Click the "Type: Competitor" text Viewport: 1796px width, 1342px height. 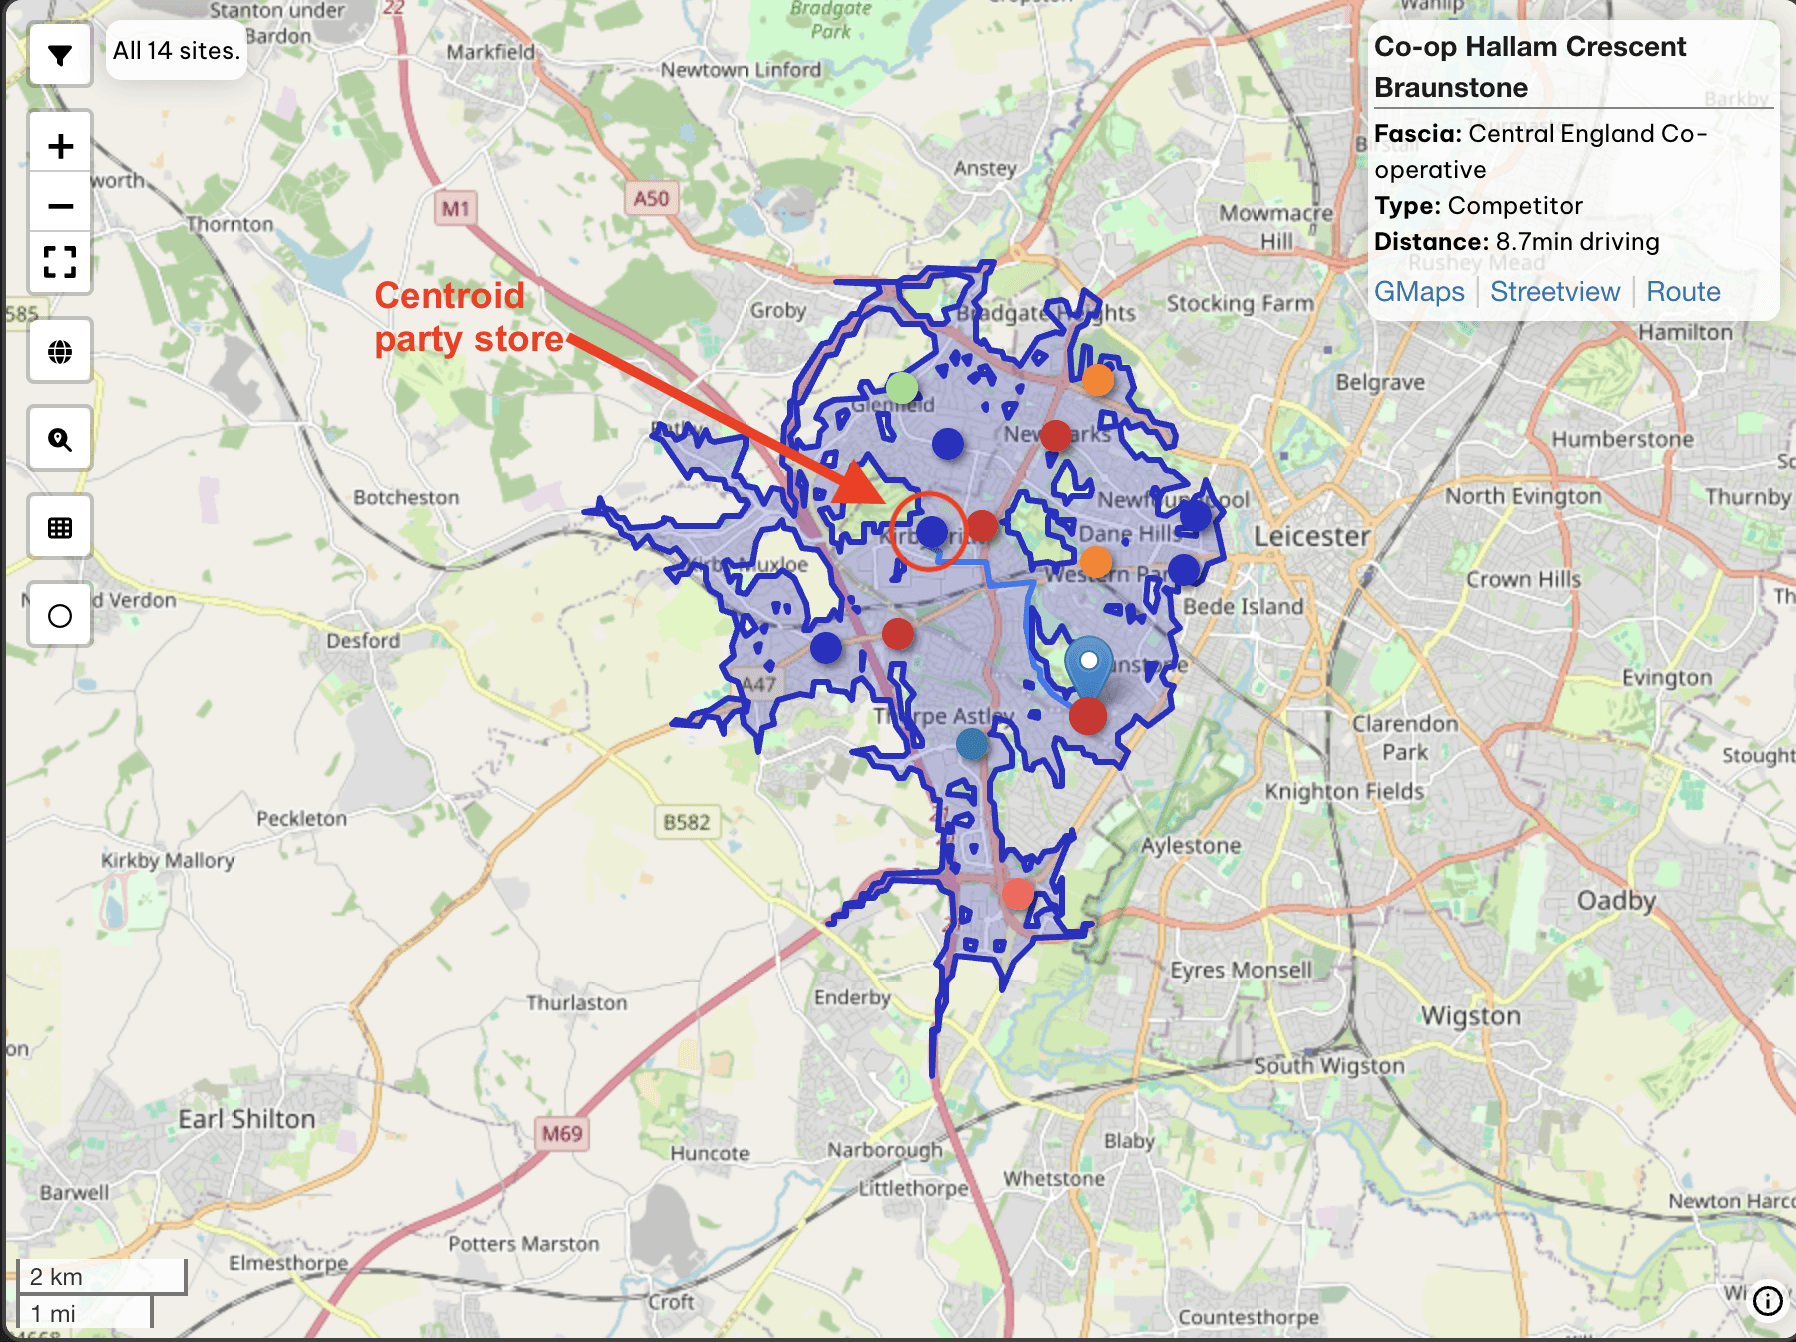[x=1478, y=206]
